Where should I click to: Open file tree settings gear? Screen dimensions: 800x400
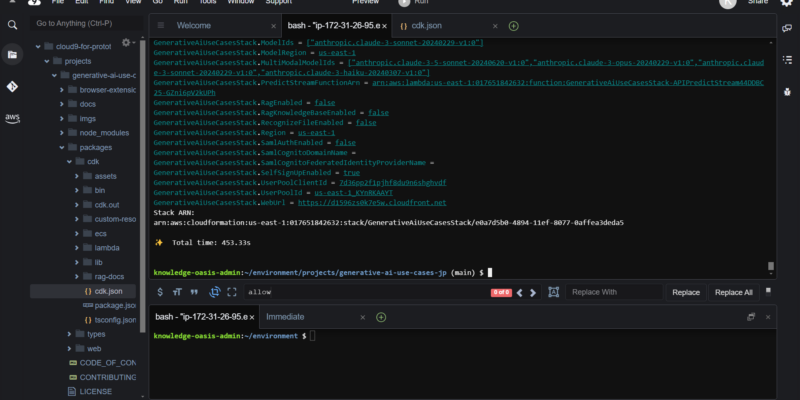(x=127, y=43)
